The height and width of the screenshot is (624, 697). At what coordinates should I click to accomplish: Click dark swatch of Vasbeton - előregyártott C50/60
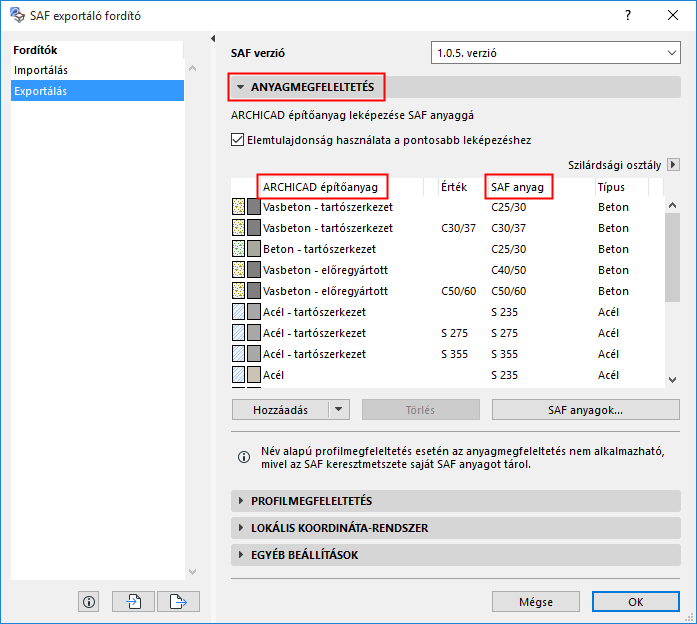pos(254,291)
